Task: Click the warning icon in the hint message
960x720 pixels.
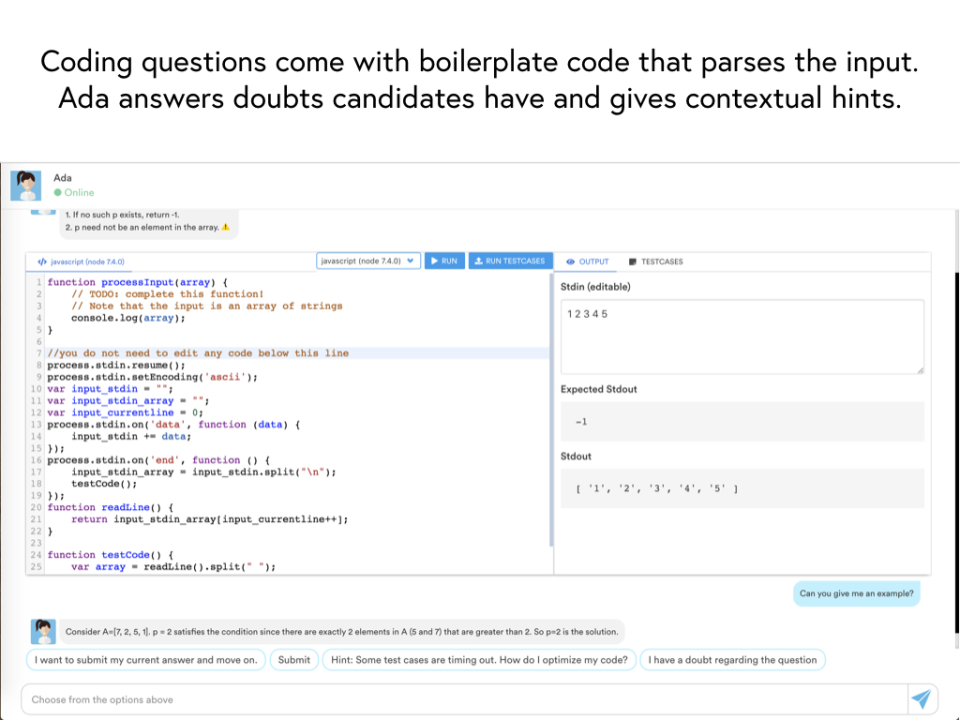Action: pos(225,227)
